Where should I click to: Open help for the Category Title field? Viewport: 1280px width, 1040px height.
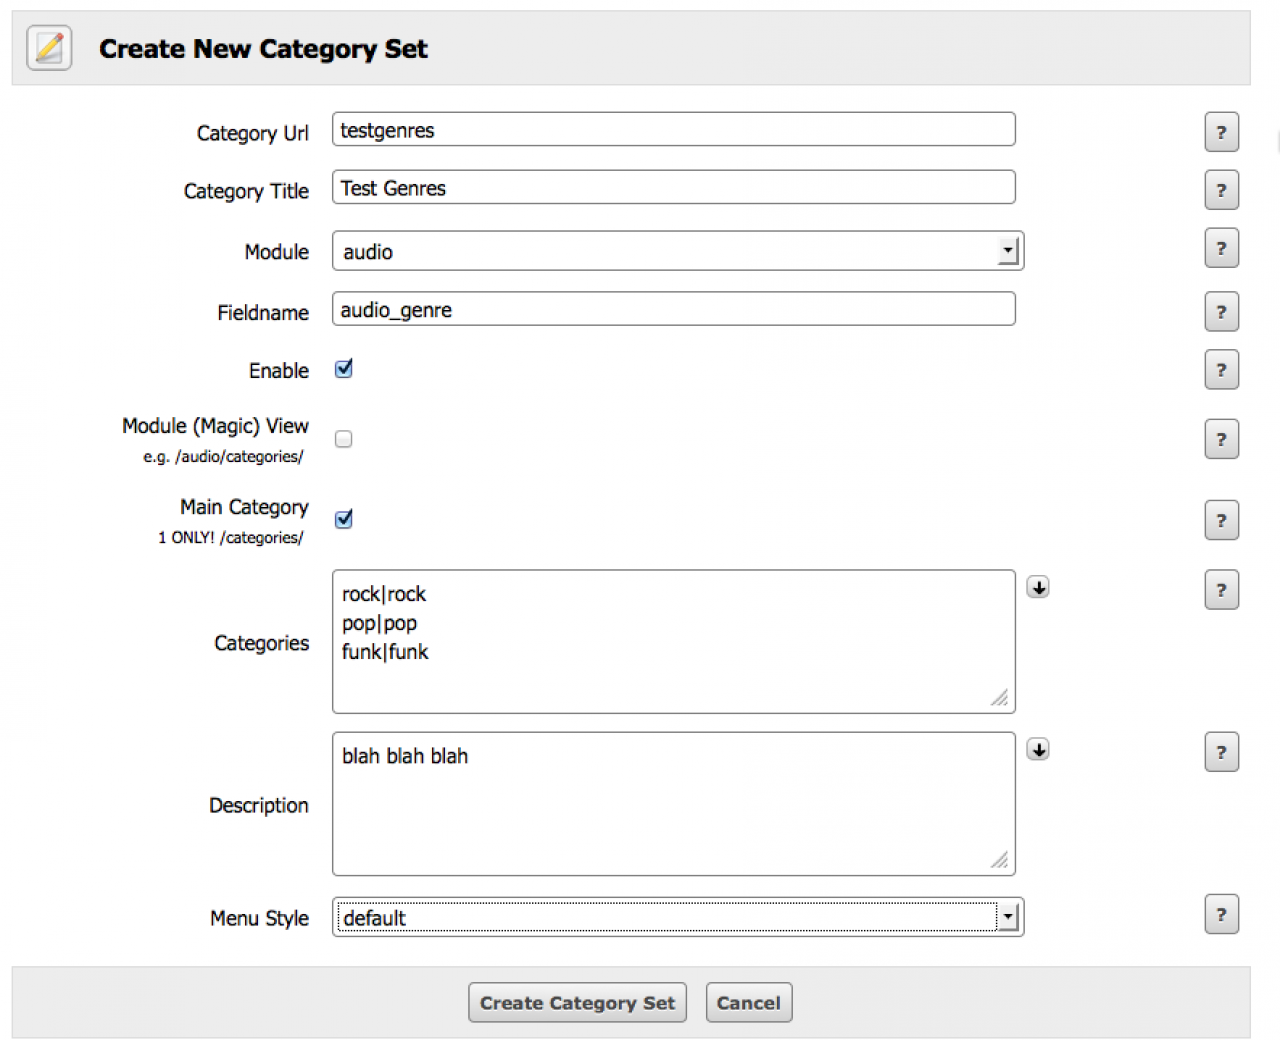coord(1221,190)
